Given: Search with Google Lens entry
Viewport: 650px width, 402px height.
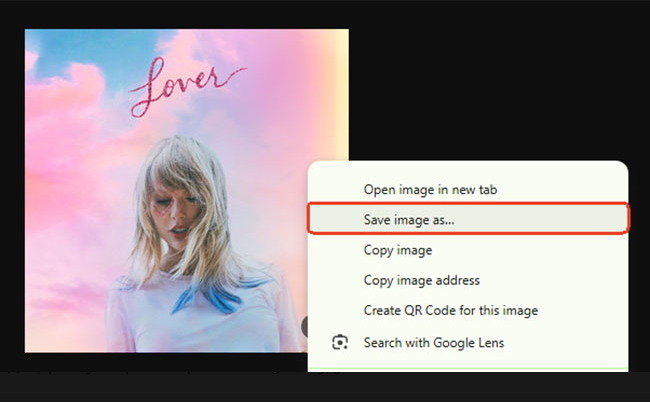Looking at the screenshot, I should (468, 343).
